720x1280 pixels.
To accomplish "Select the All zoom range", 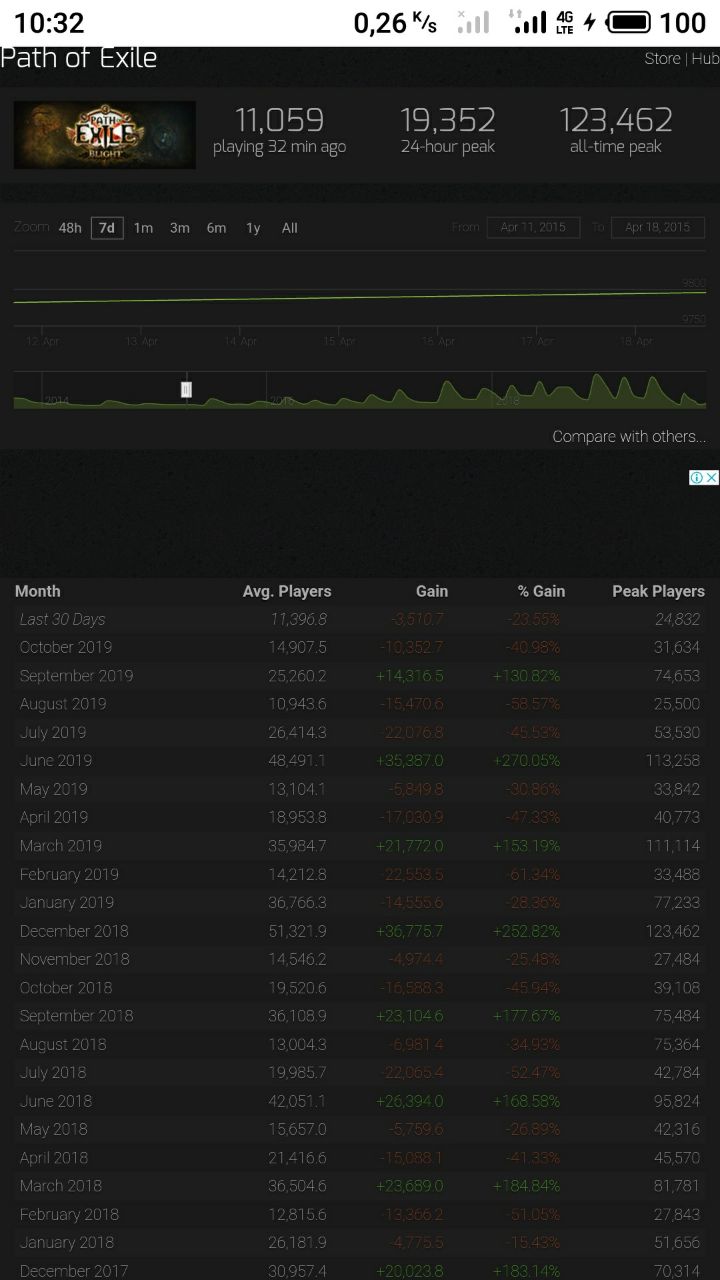I will pos(290,228).
